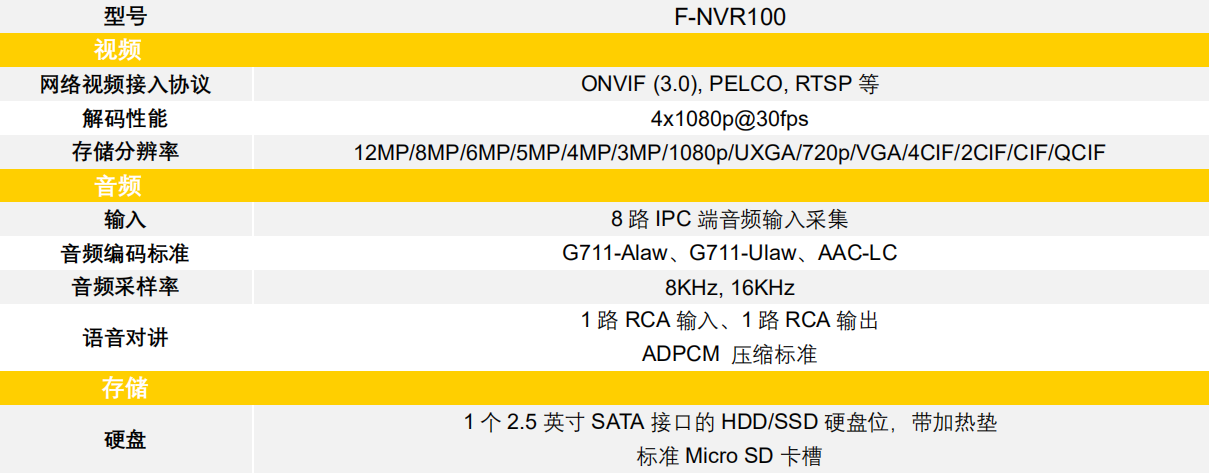Select the 输入 label cell
The height and width of the screenshot is (473, 1210).
[125, 219]
